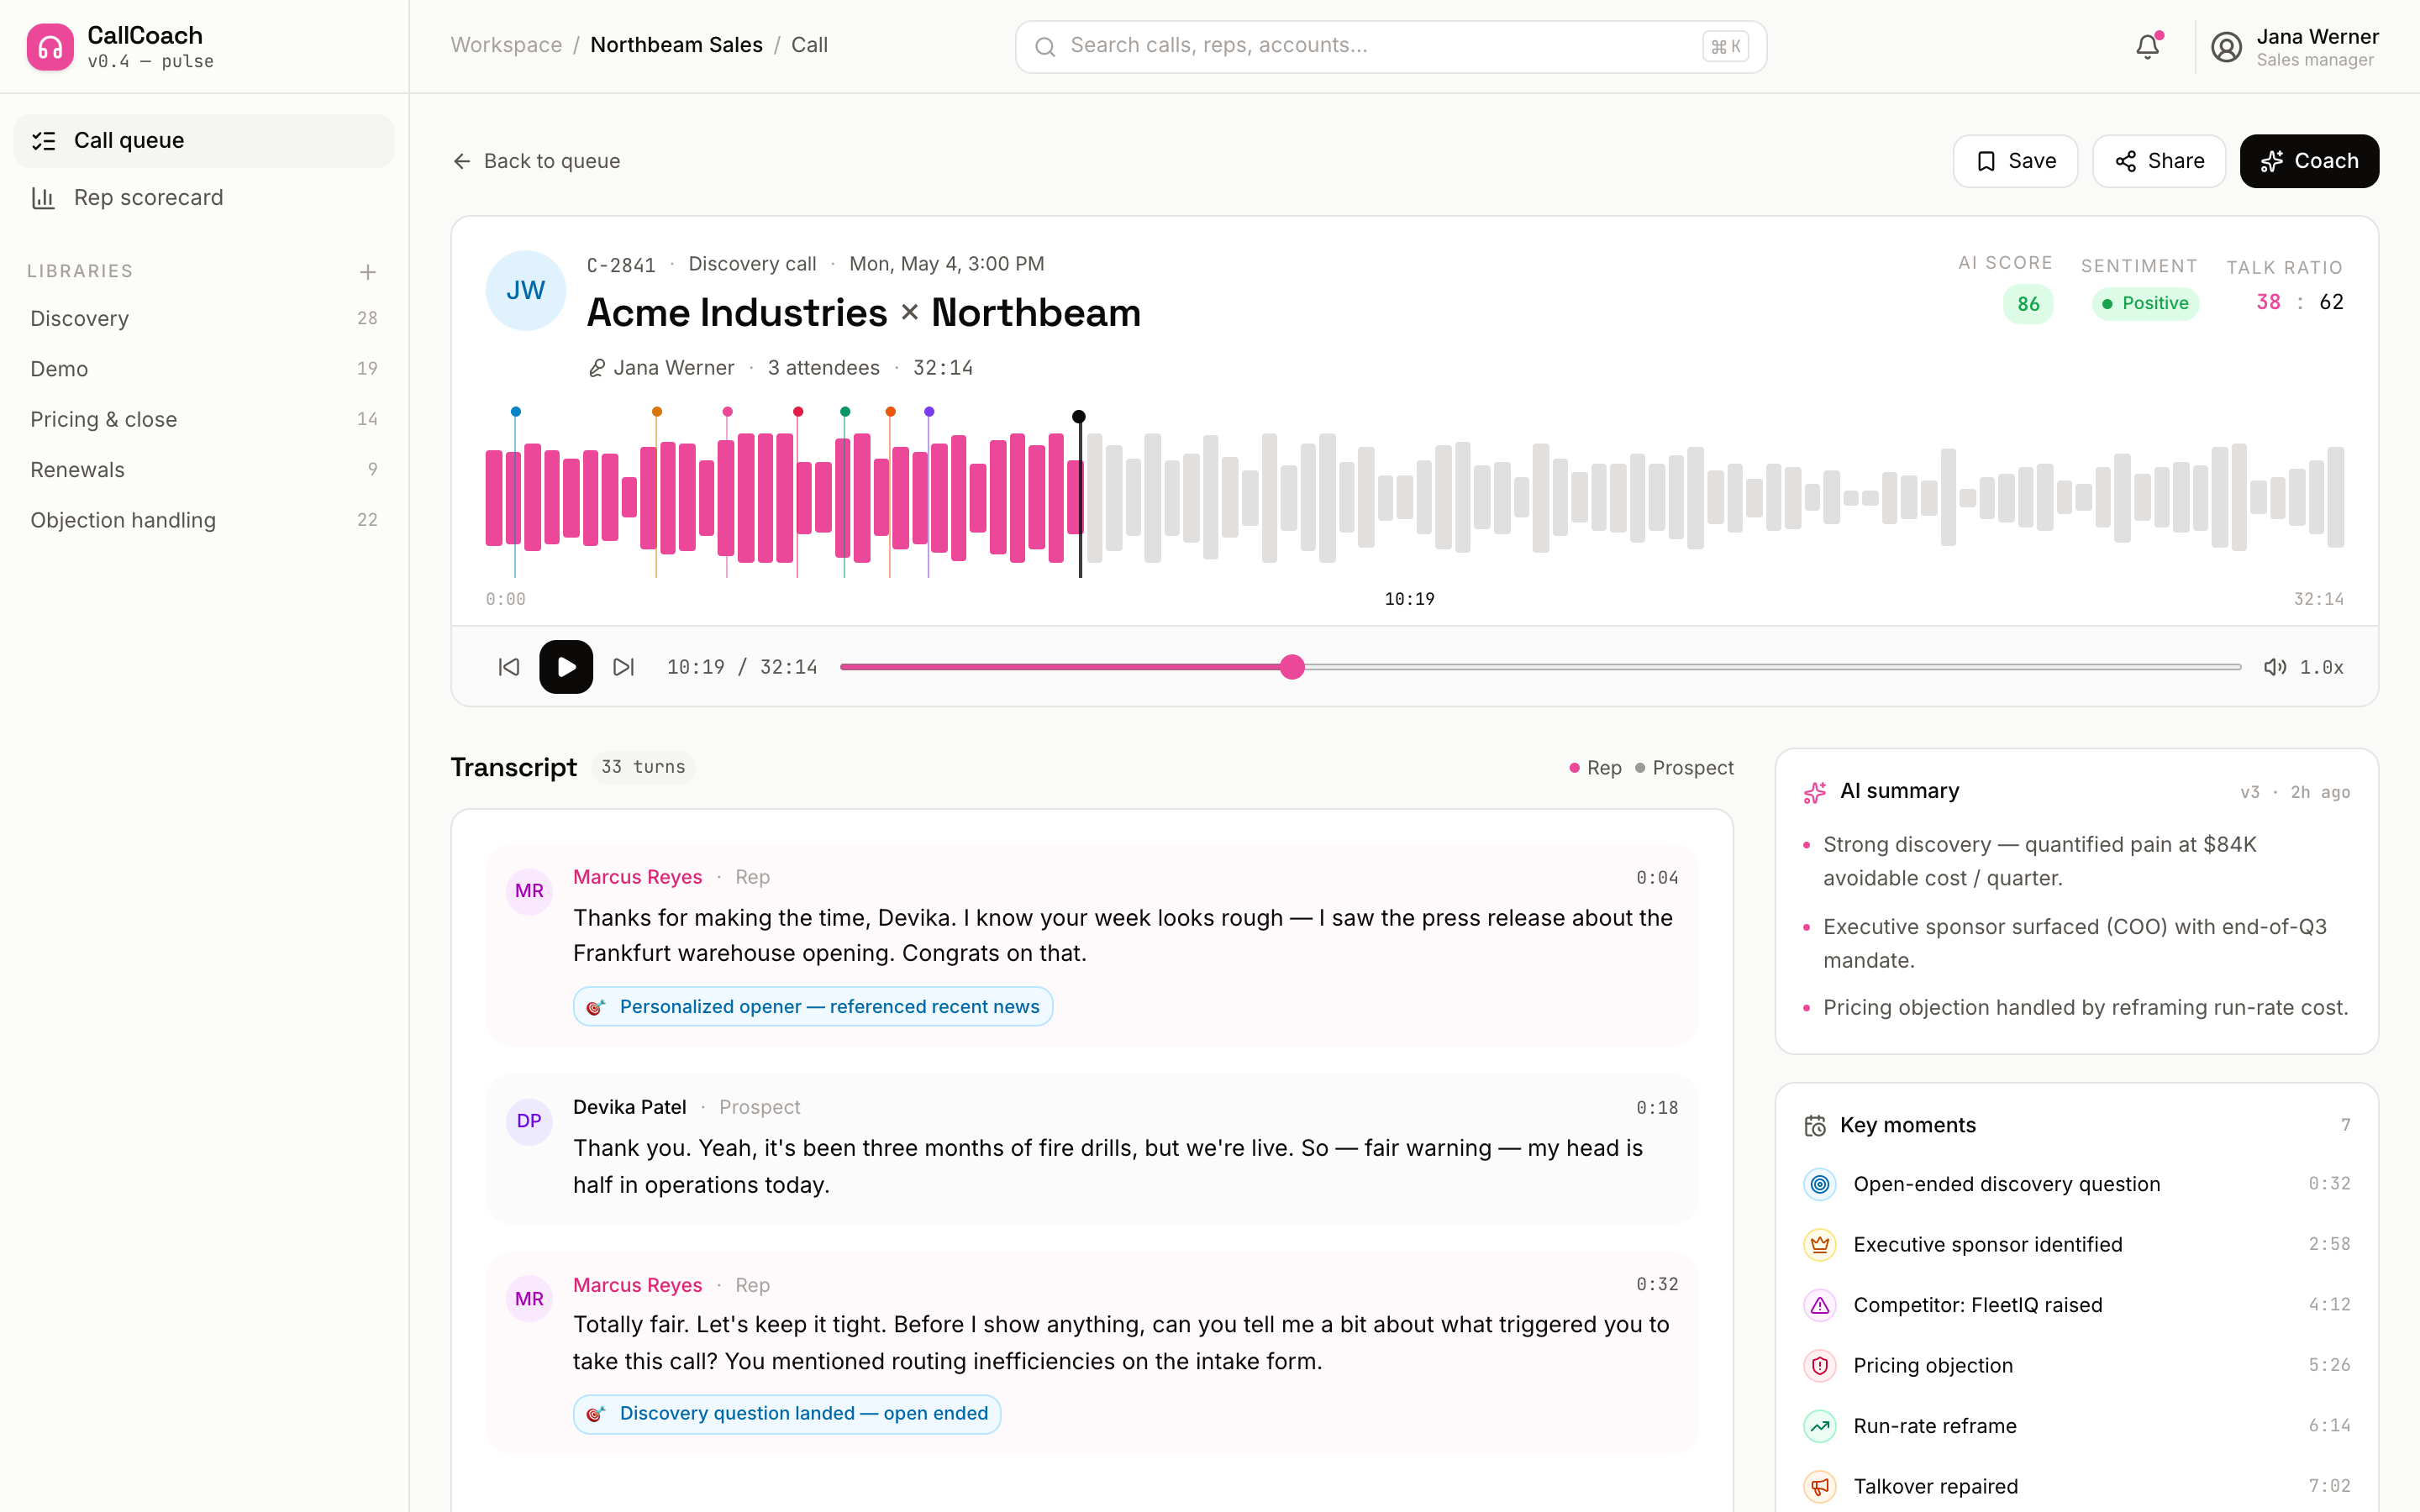Click the first orange waveform moment marker
The image size is (2420, 1512).
(657, 412)
